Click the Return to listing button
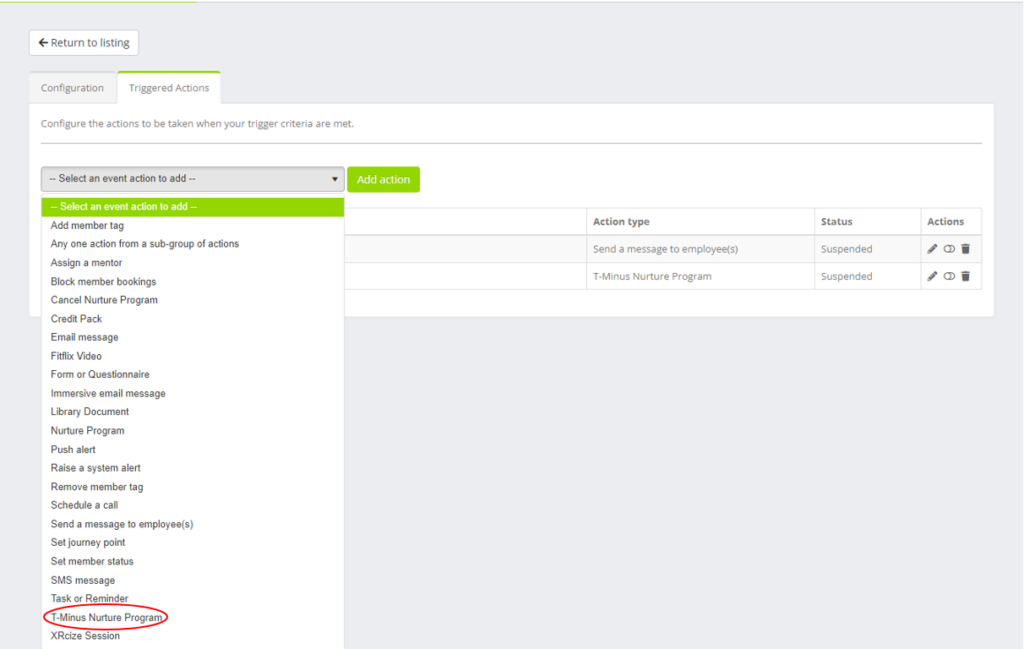 (x=83, y=42)
